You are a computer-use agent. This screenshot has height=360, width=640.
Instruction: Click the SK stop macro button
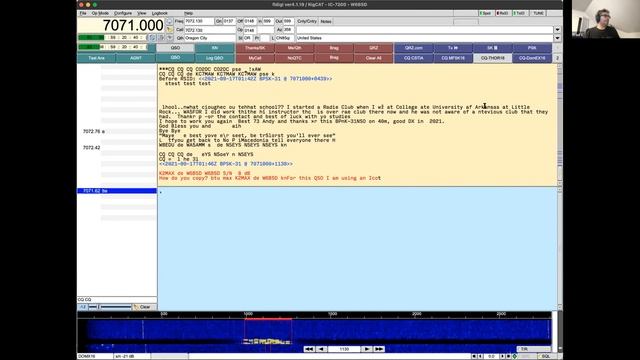492,48
